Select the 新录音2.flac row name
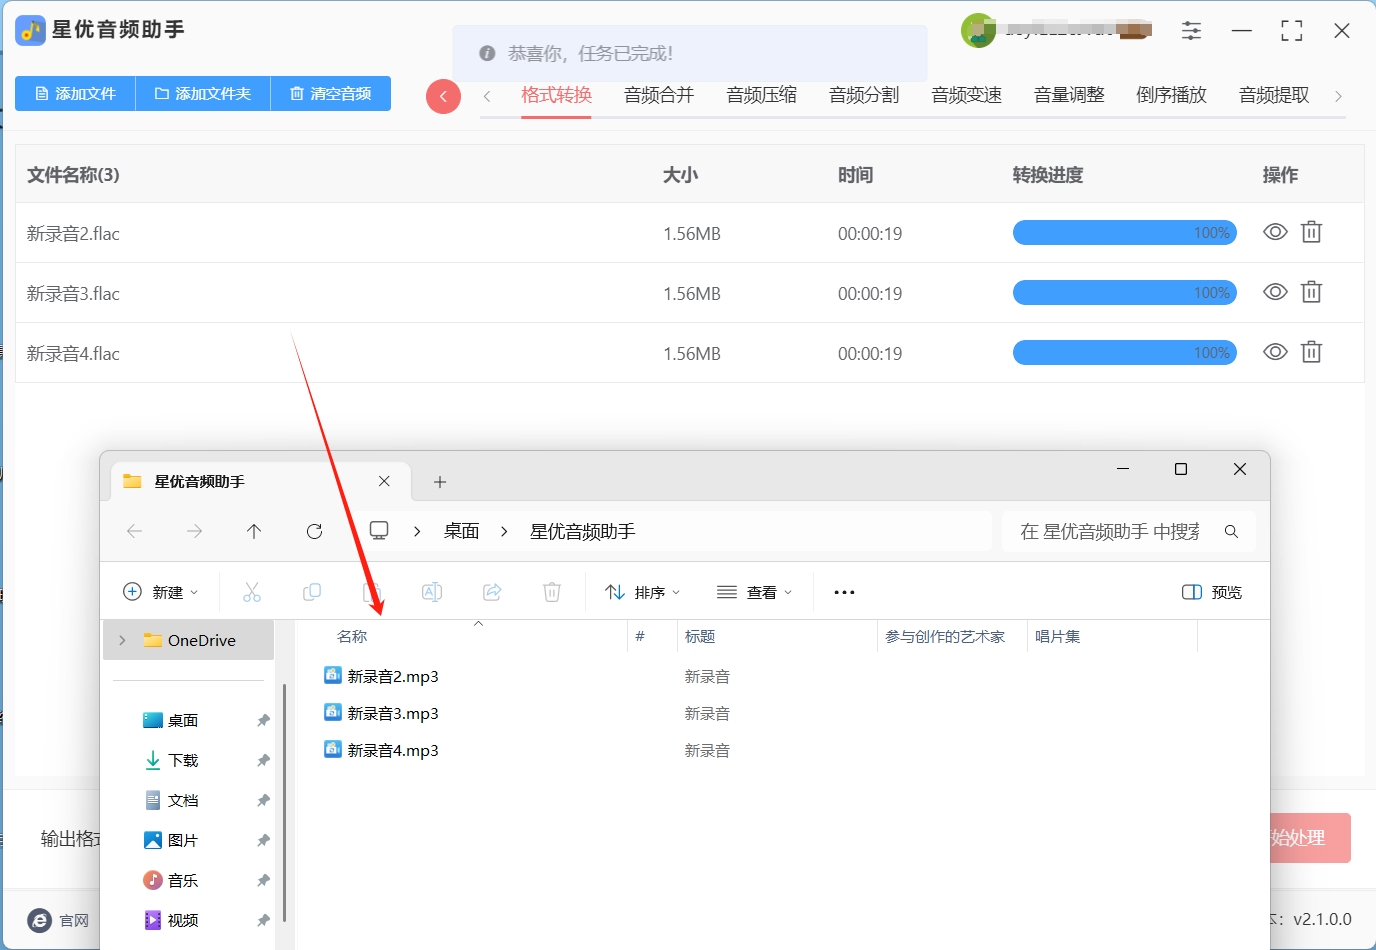The image size is (1376, 950). click(x=73, y=234)
